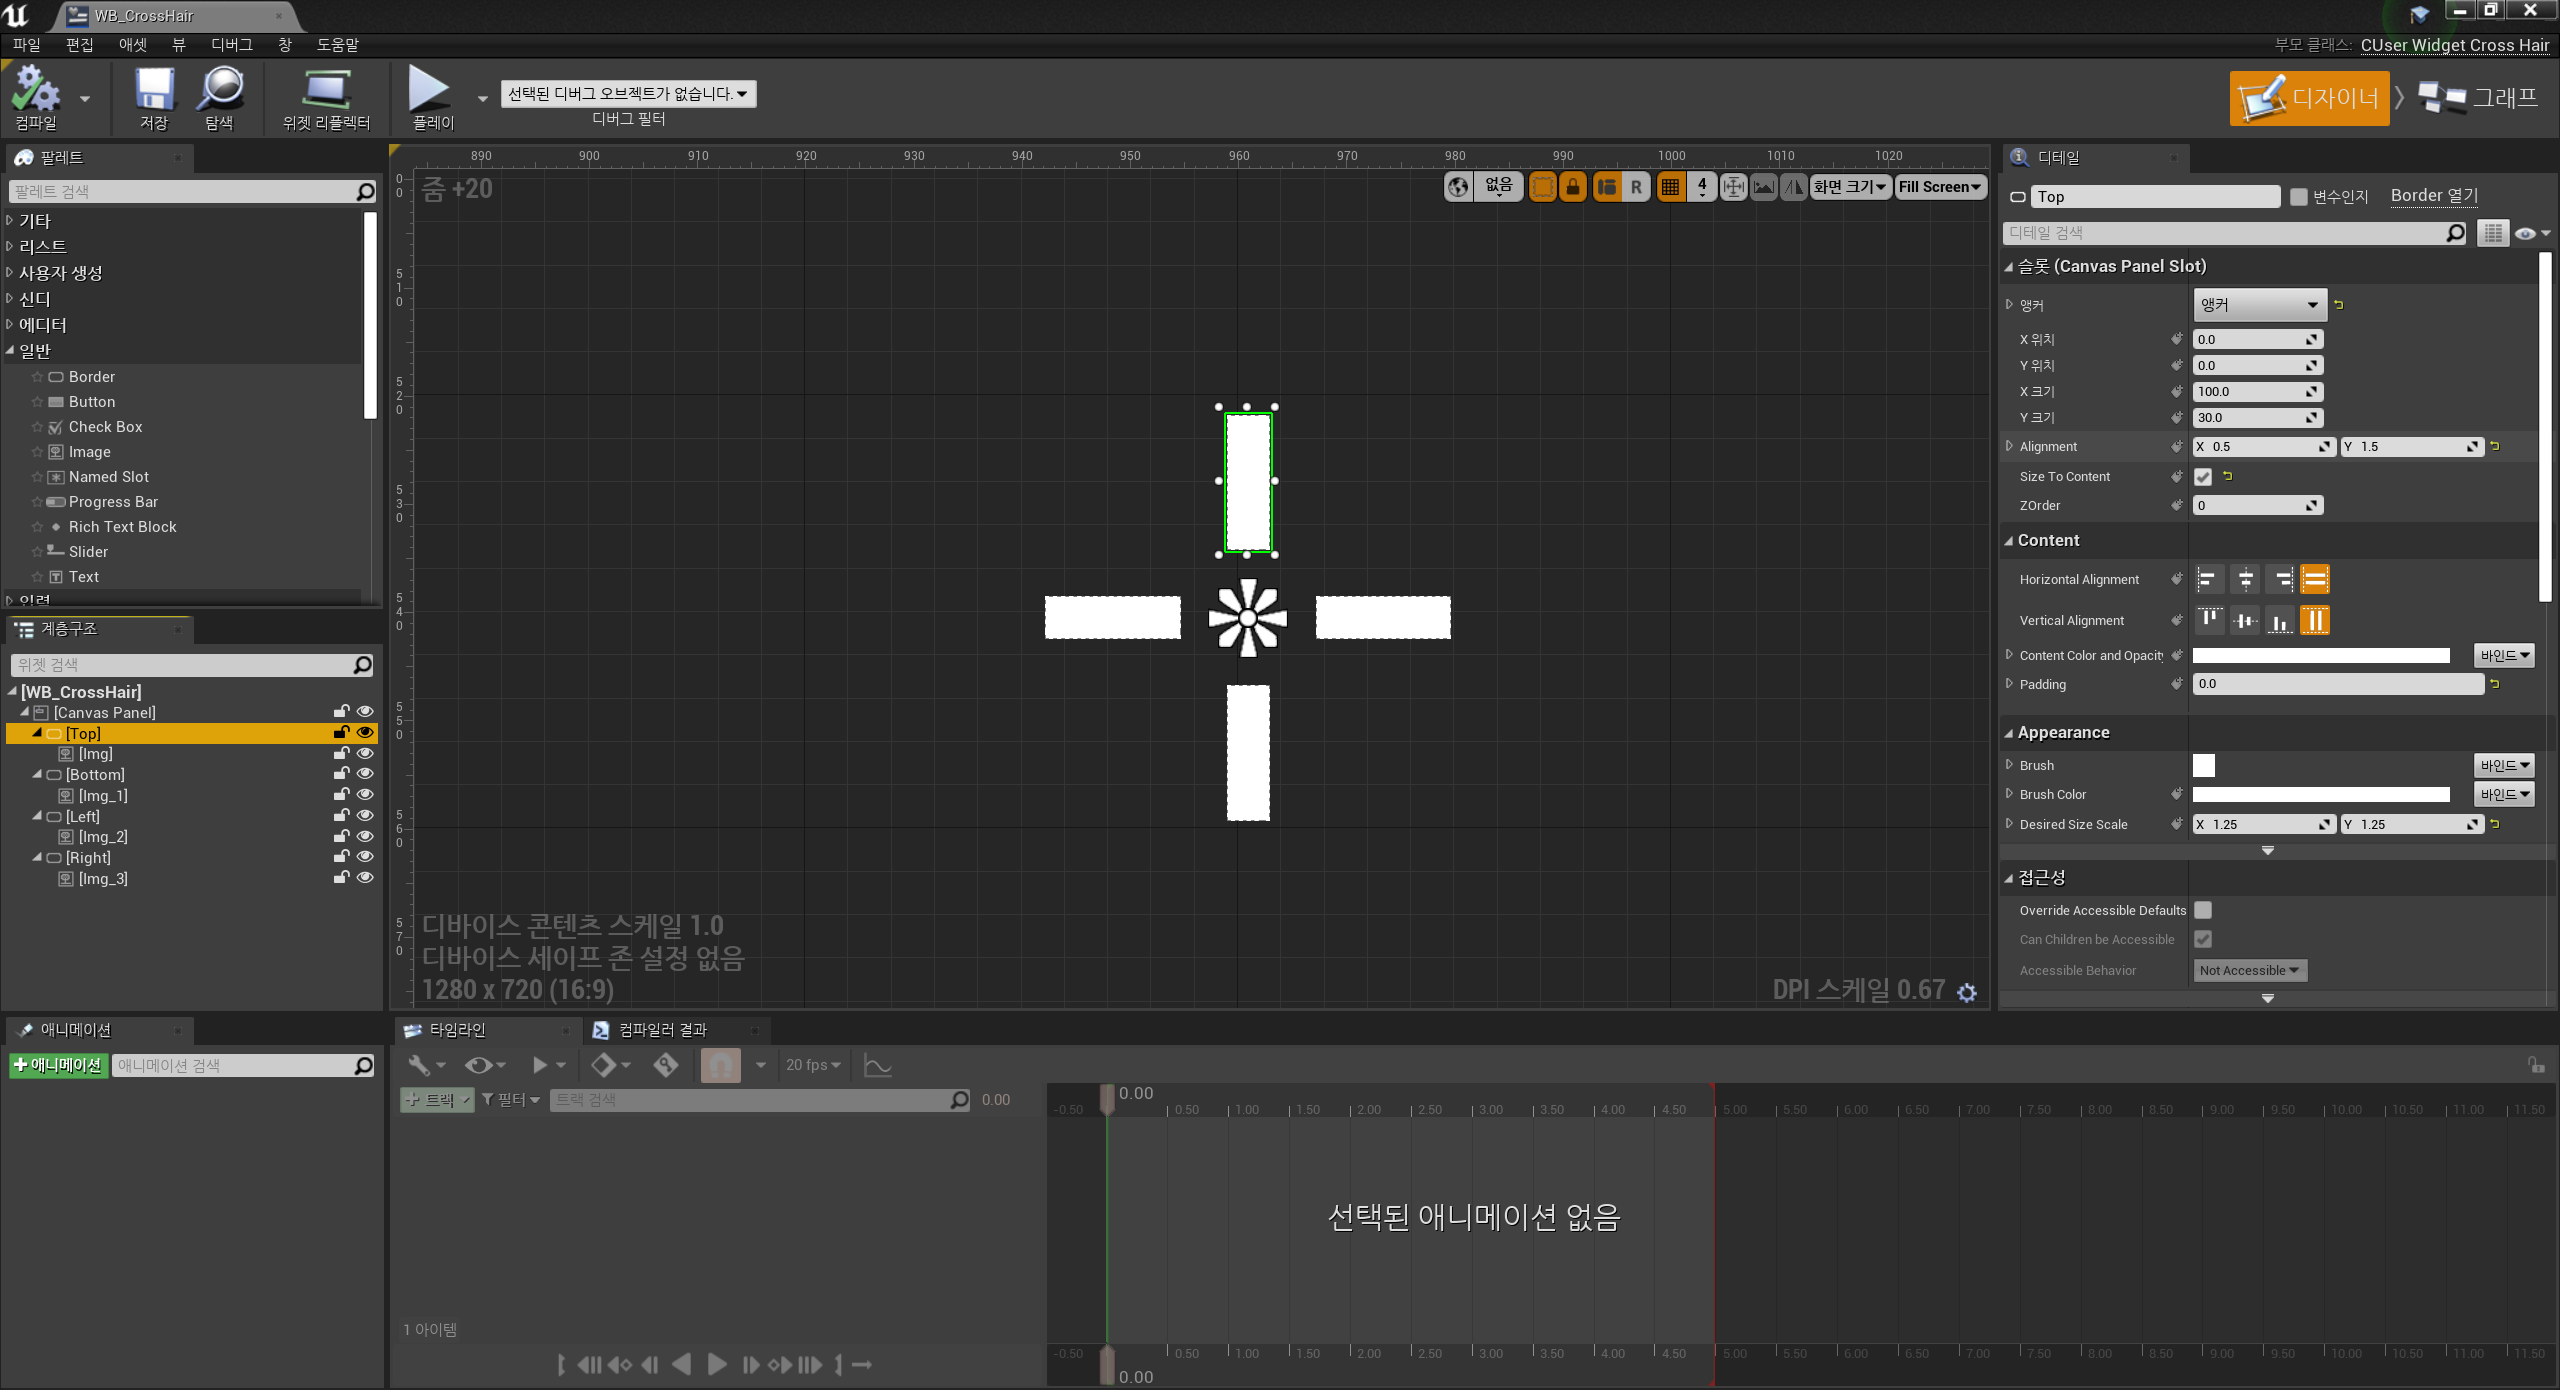Click the DPI scale settings gear
This screenshot has width=2560, height=1390.
click(1966, 992)
